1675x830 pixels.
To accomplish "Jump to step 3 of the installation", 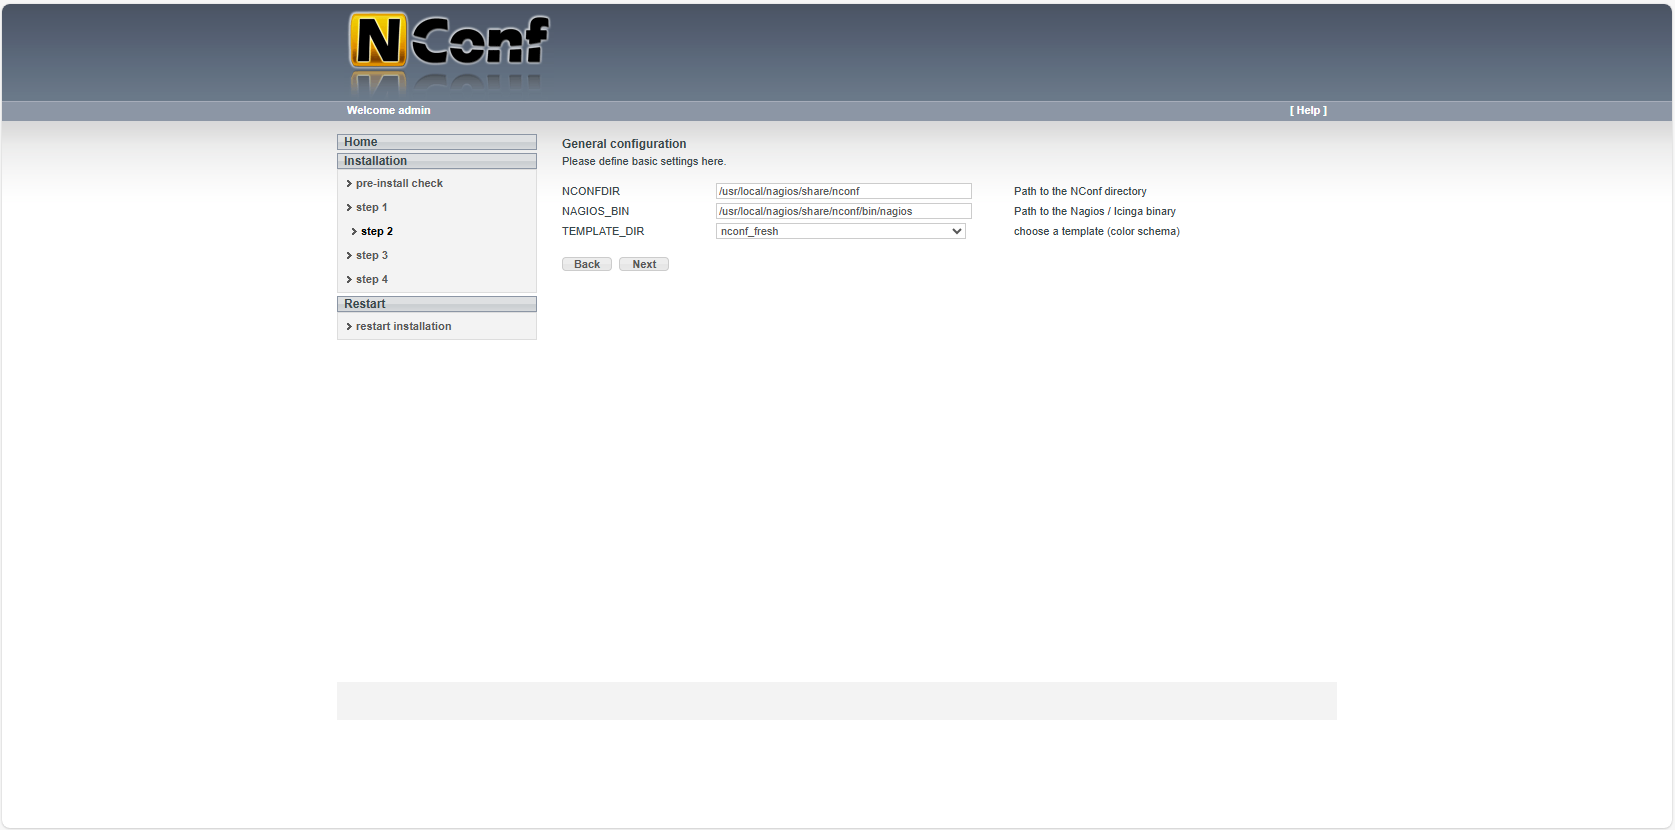I will point(371,256).
